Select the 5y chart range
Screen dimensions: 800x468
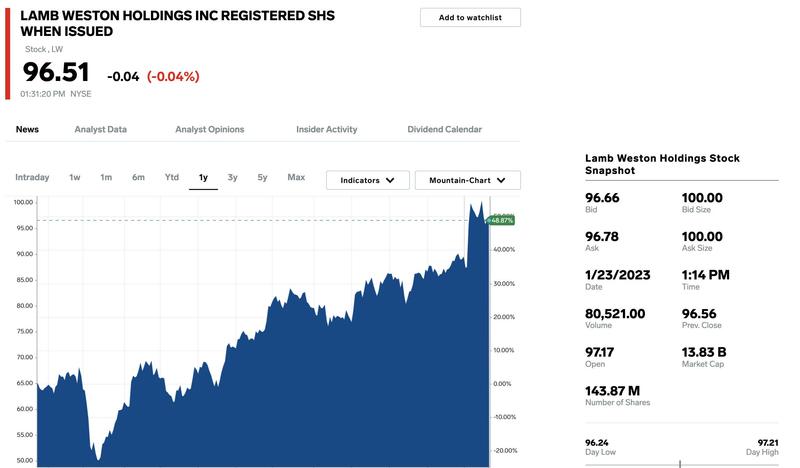click(x=262, y=177)
